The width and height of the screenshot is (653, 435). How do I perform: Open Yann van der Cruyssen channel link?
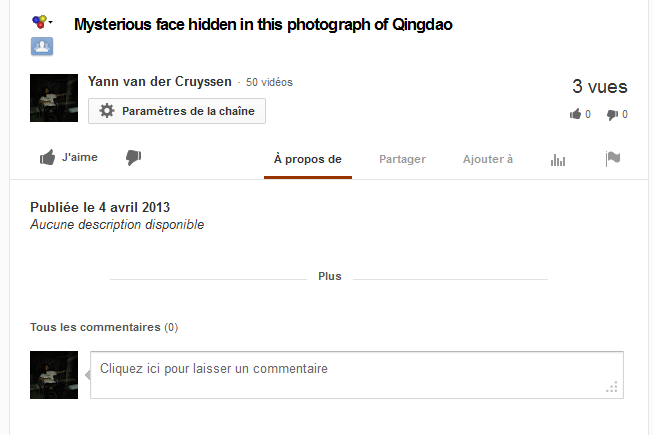coord(160,82)
